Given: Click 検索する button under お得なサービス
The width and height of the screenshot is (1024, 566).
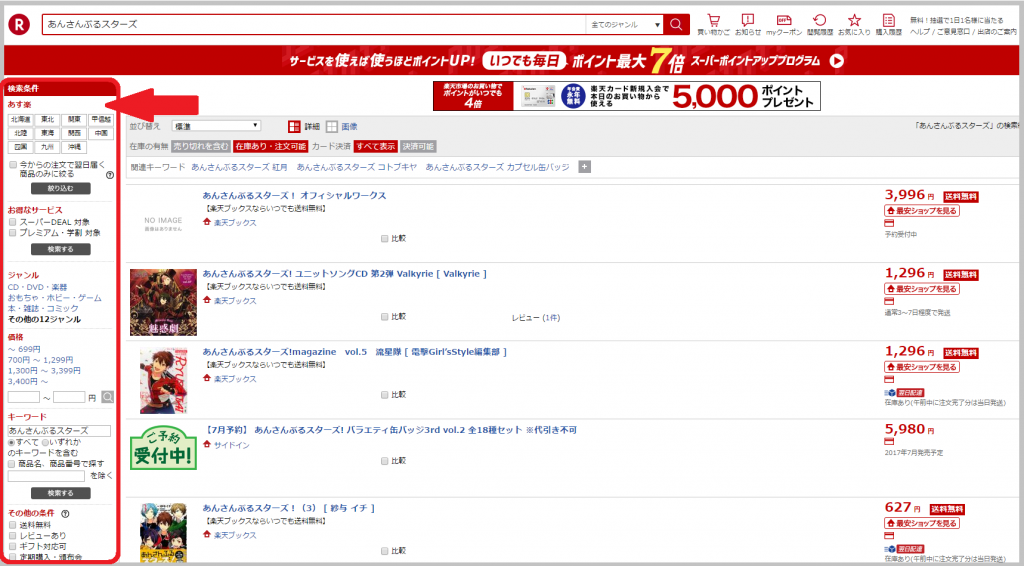Looking at the screenshot, I should [61, 249].
